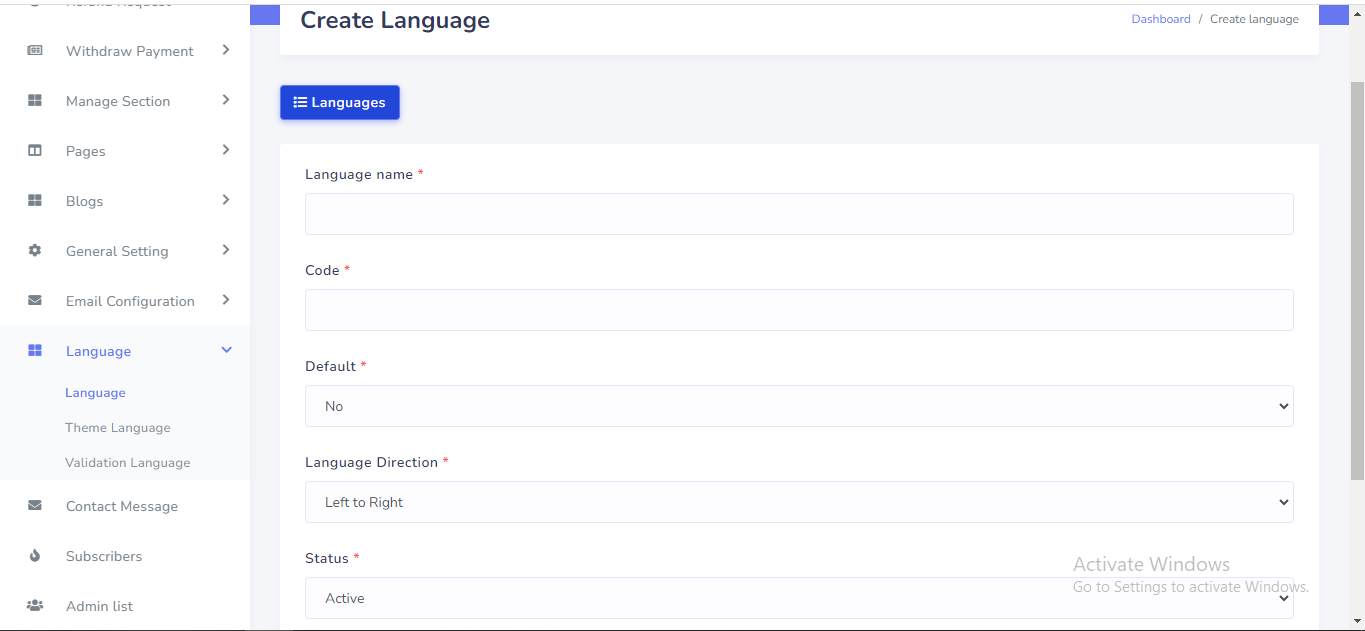Expand the Blogs menu chevron
This screenshot has height=631, width=1365.
click(226, 200)
